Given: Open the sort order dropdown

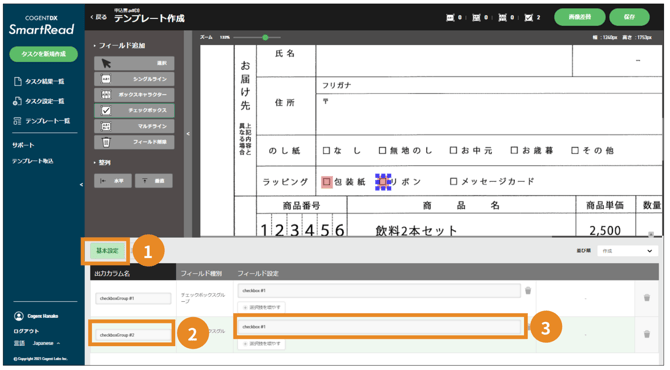Looking at the screenshot, I should [627, 251].
